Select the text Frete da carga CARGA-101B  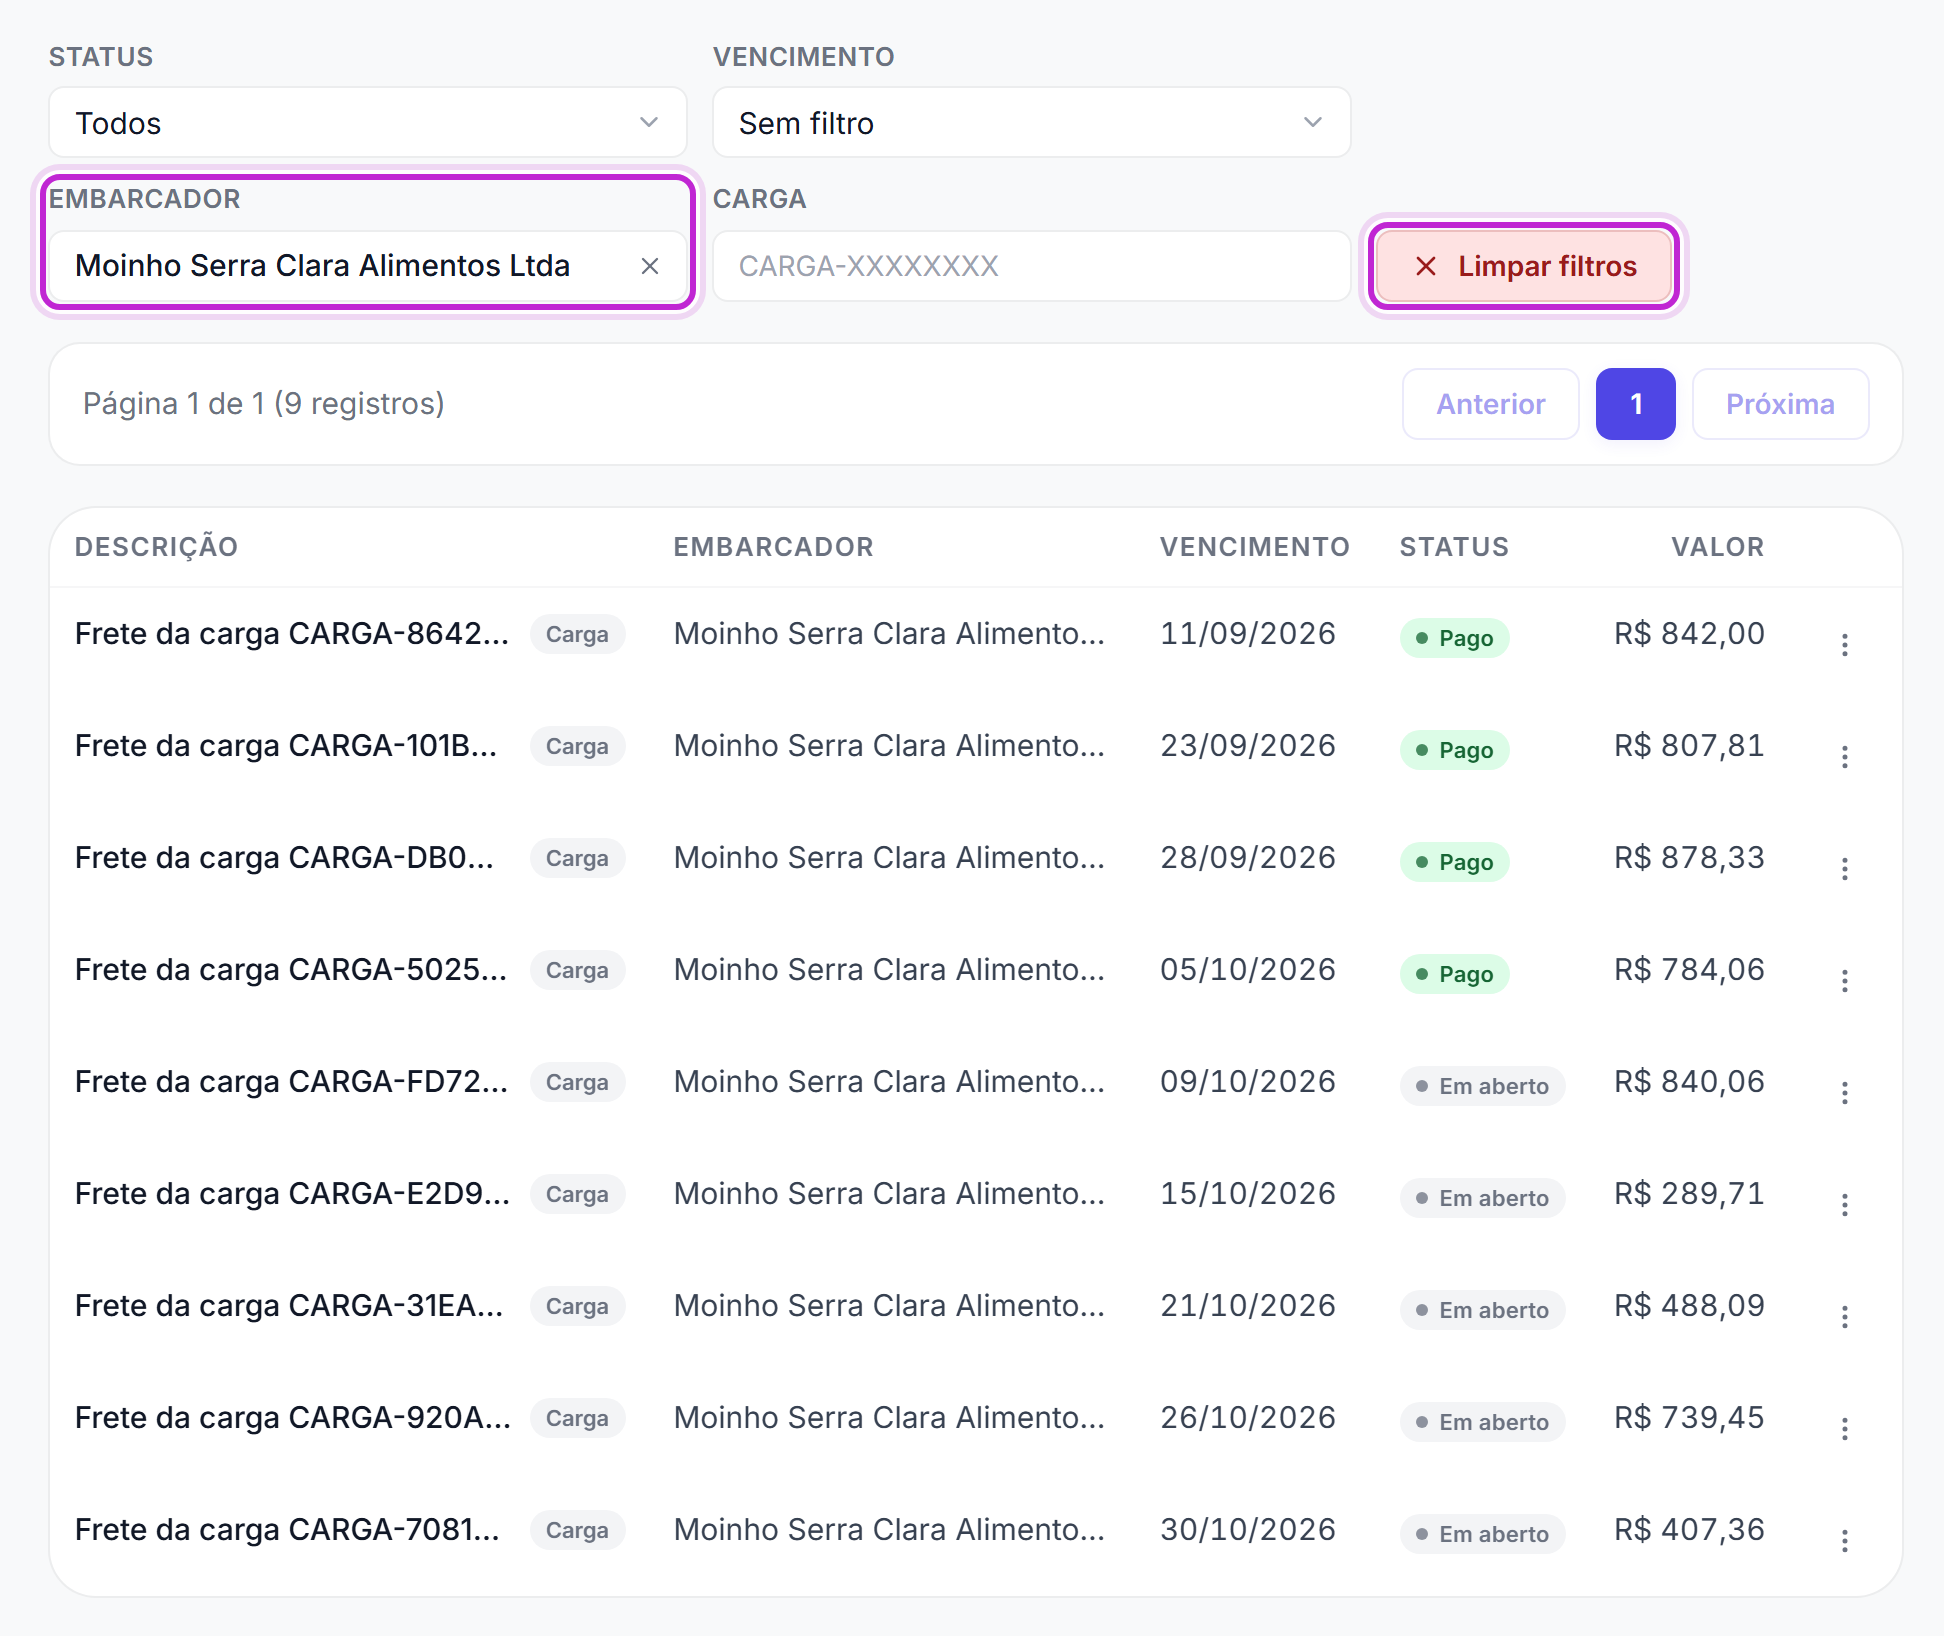pos(286,746)
